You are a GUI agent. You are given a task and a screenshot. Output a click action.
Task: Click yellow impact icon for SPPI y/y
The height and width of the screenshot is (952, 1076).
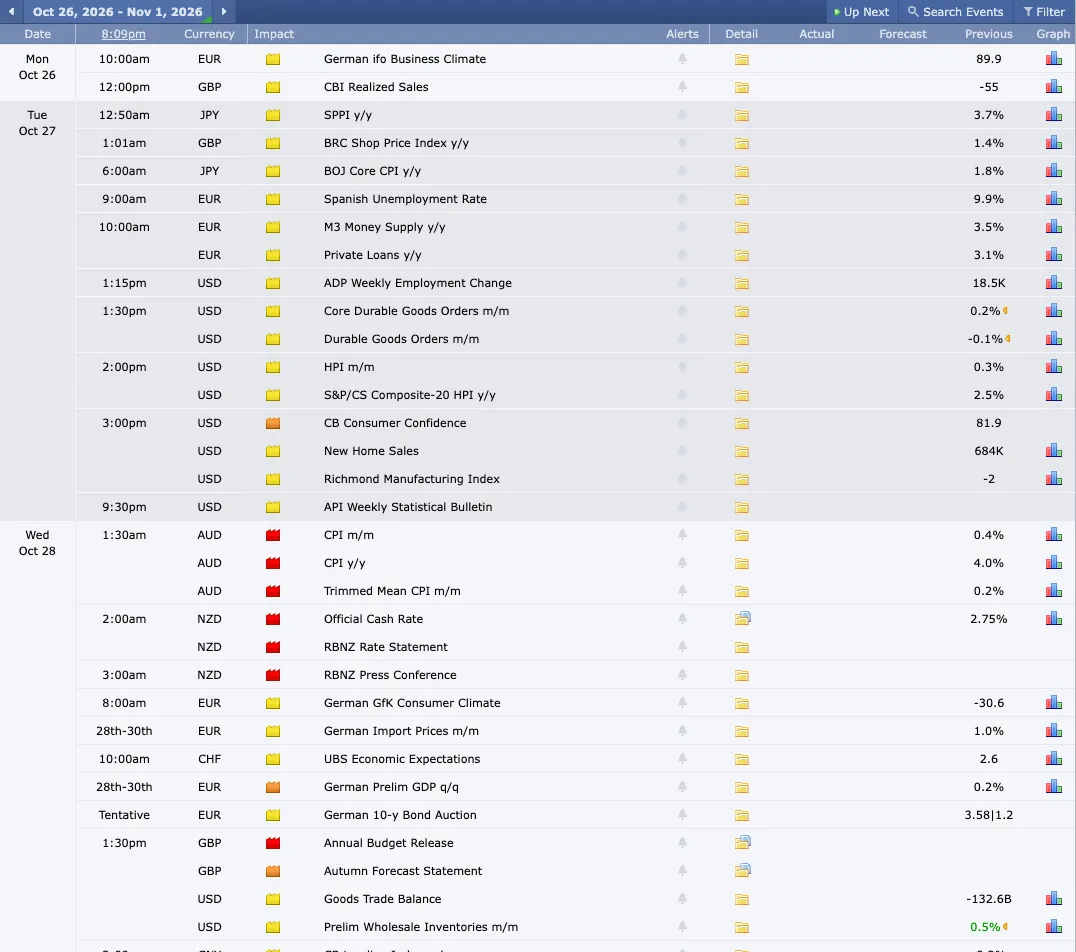272,115
